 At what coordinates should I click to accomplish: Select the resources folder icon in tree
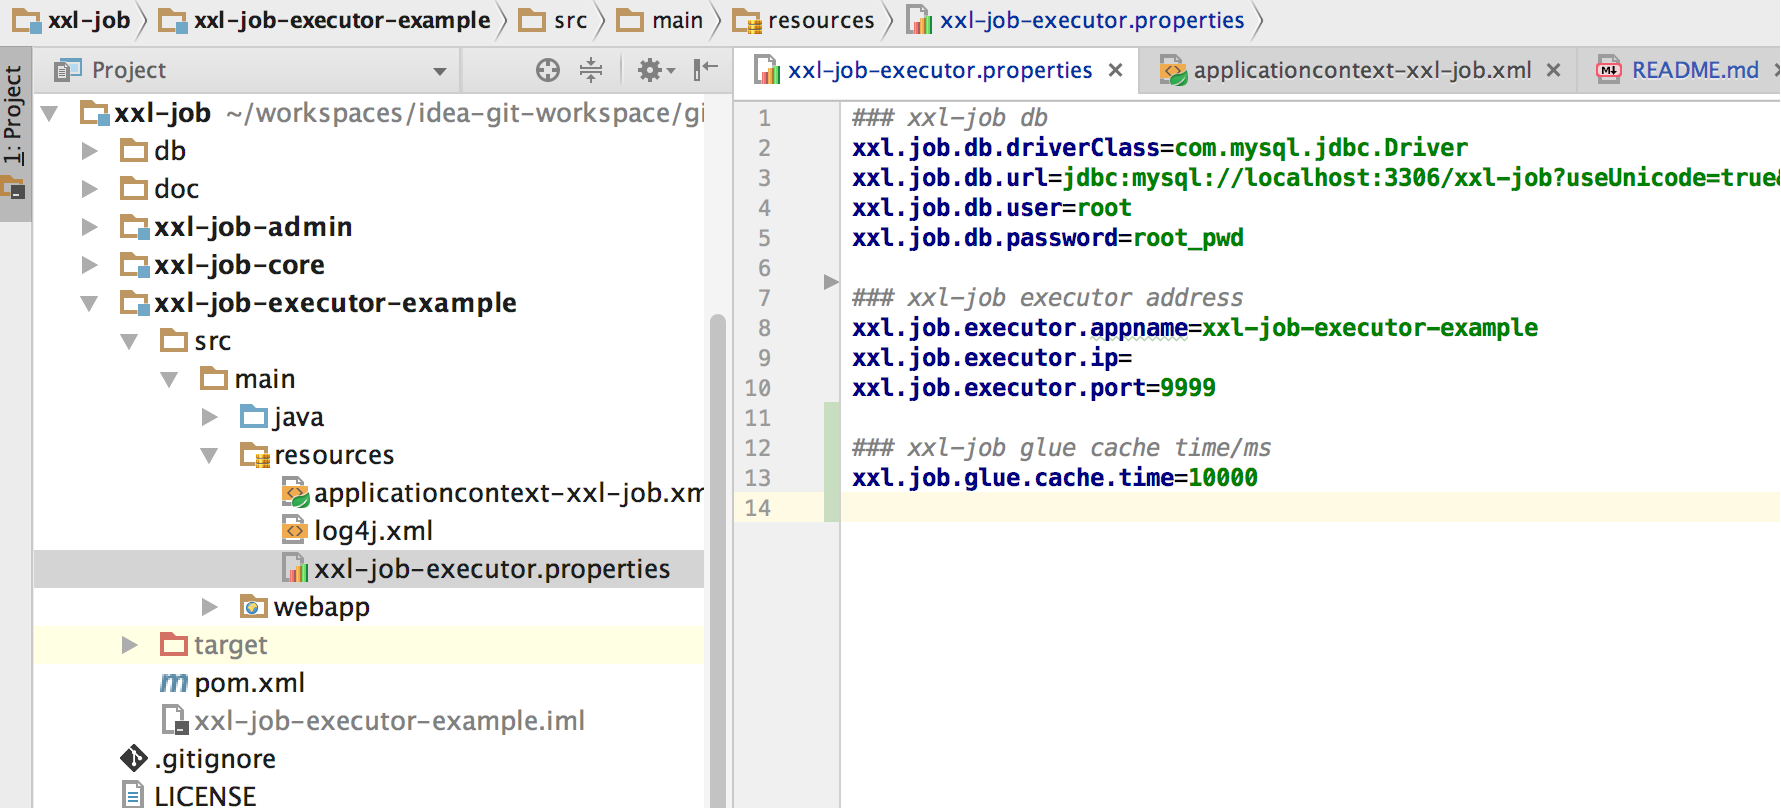[255, 455]
